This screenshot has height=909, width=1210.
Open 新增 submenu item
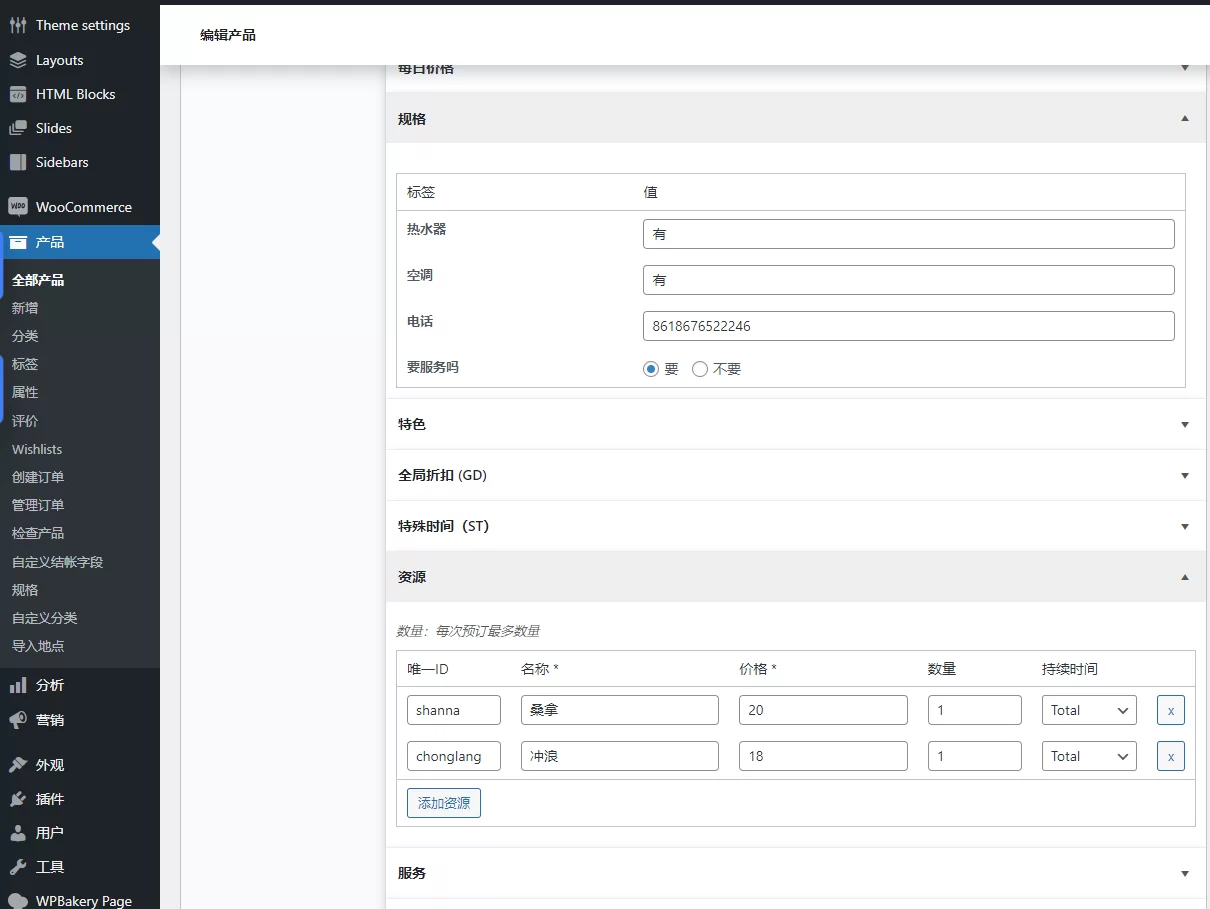tap(25, 308)
